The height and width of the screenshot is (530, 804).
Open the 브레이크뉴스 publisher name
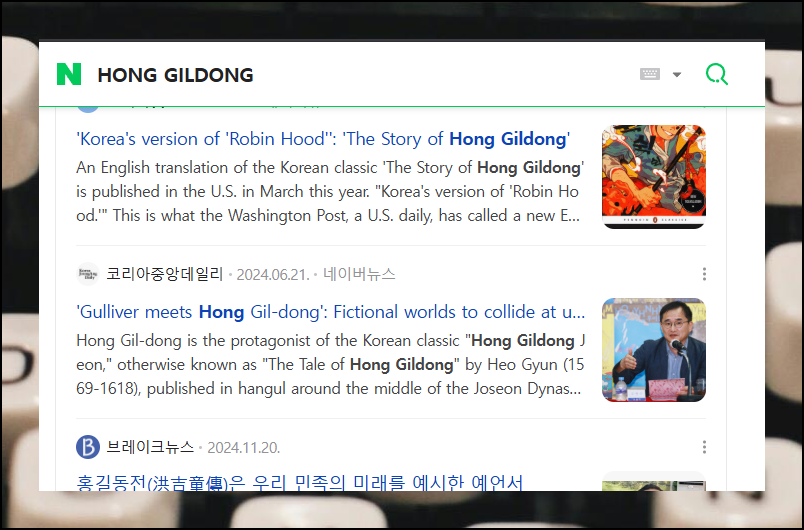(150, 447)
